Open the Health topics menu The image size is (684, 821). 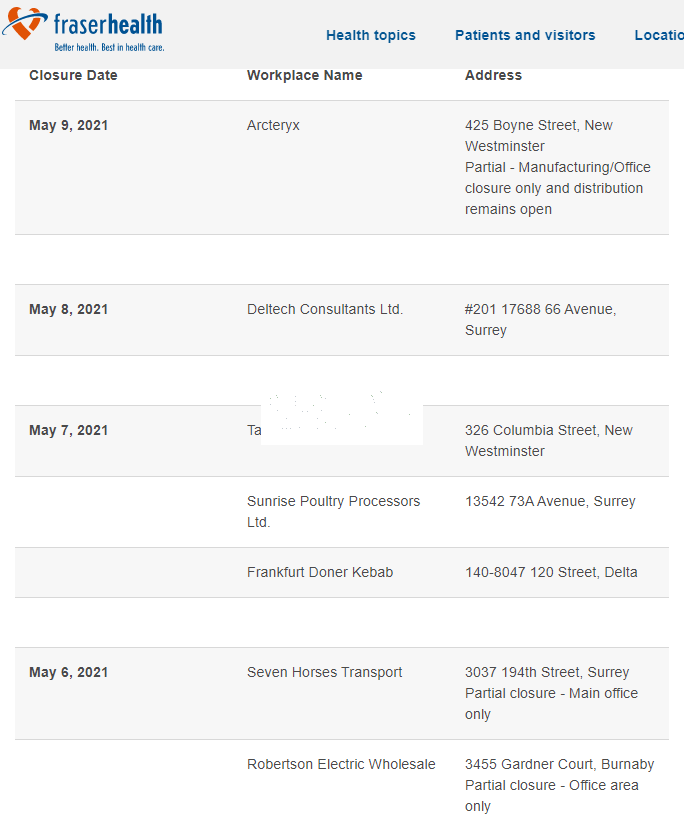pos(370,35)
